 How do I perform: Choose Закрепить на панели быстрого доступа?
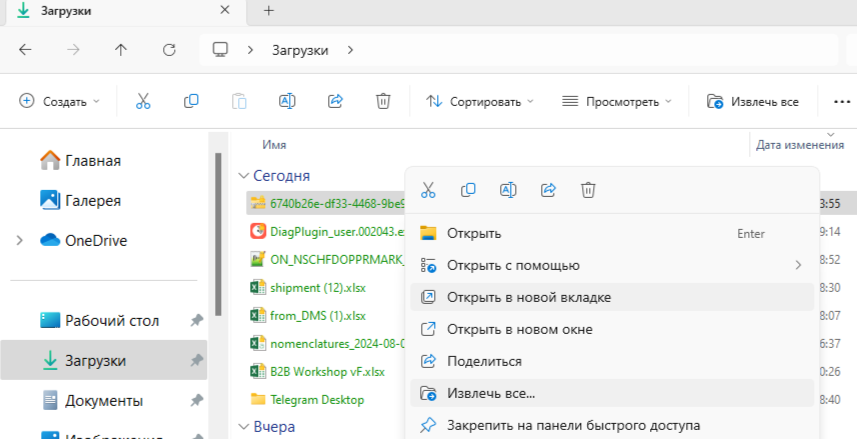pyautogui.click(x=612, y=425)
